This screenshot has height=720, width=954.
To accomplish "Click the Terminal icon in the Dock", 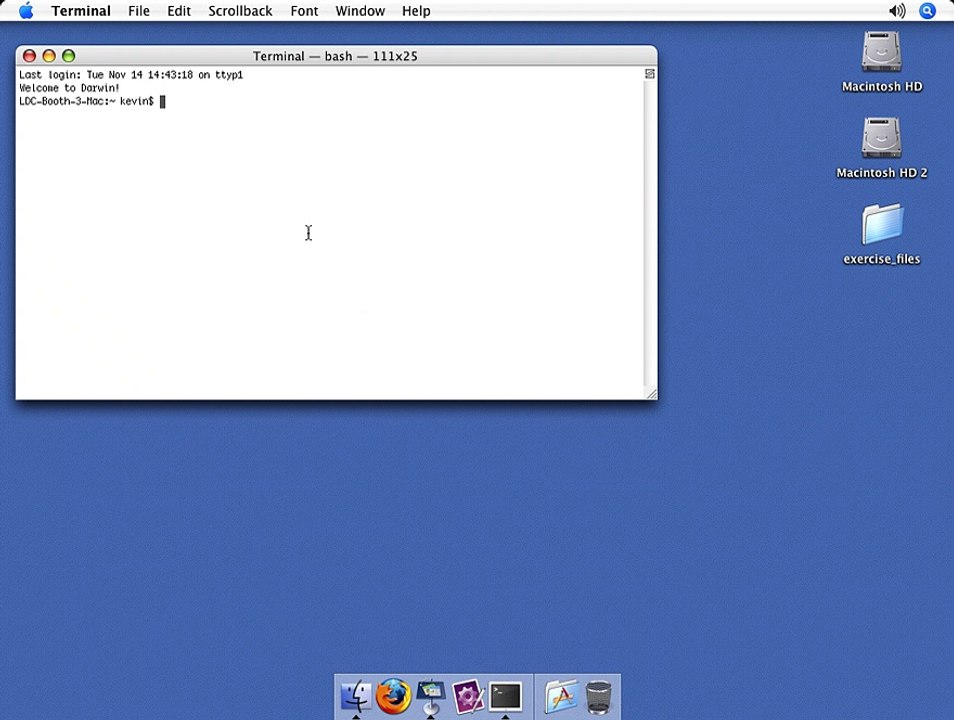I will click(506, 696).
